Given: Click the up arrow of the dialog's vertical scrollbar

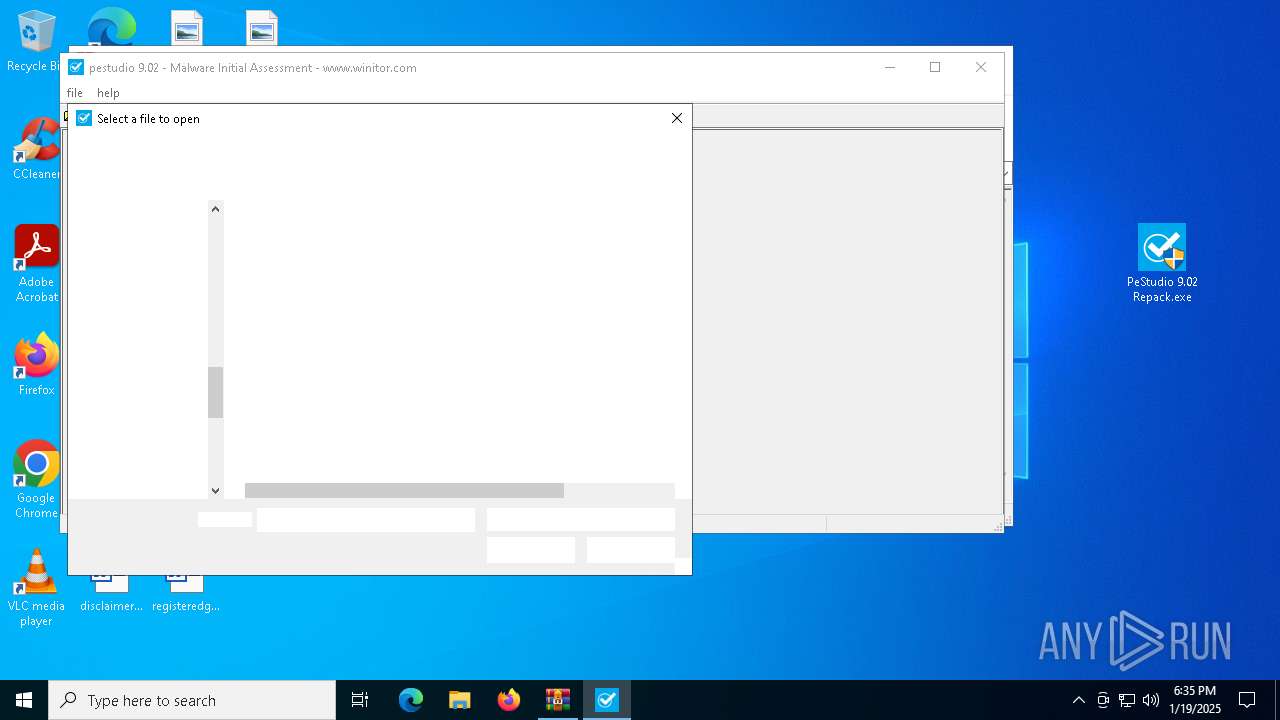Looking at the screenshot, I should tap(215, 209).
